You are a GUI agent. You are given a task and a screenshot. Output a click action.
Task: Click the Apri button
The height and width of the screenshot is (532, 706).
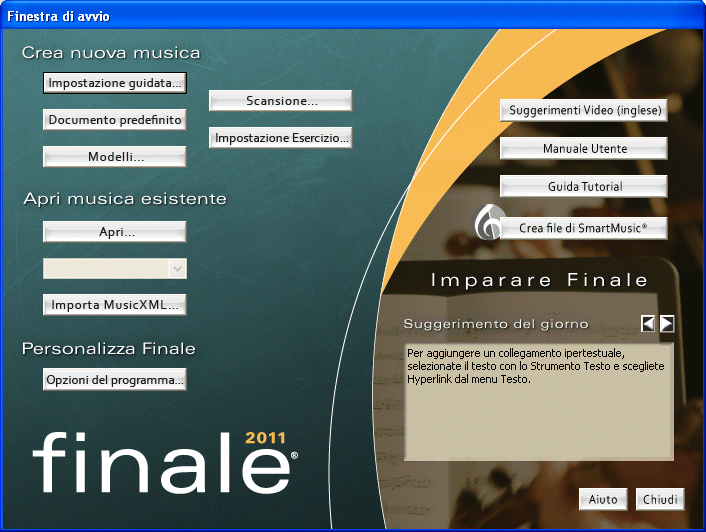click(x=115, y=232)
